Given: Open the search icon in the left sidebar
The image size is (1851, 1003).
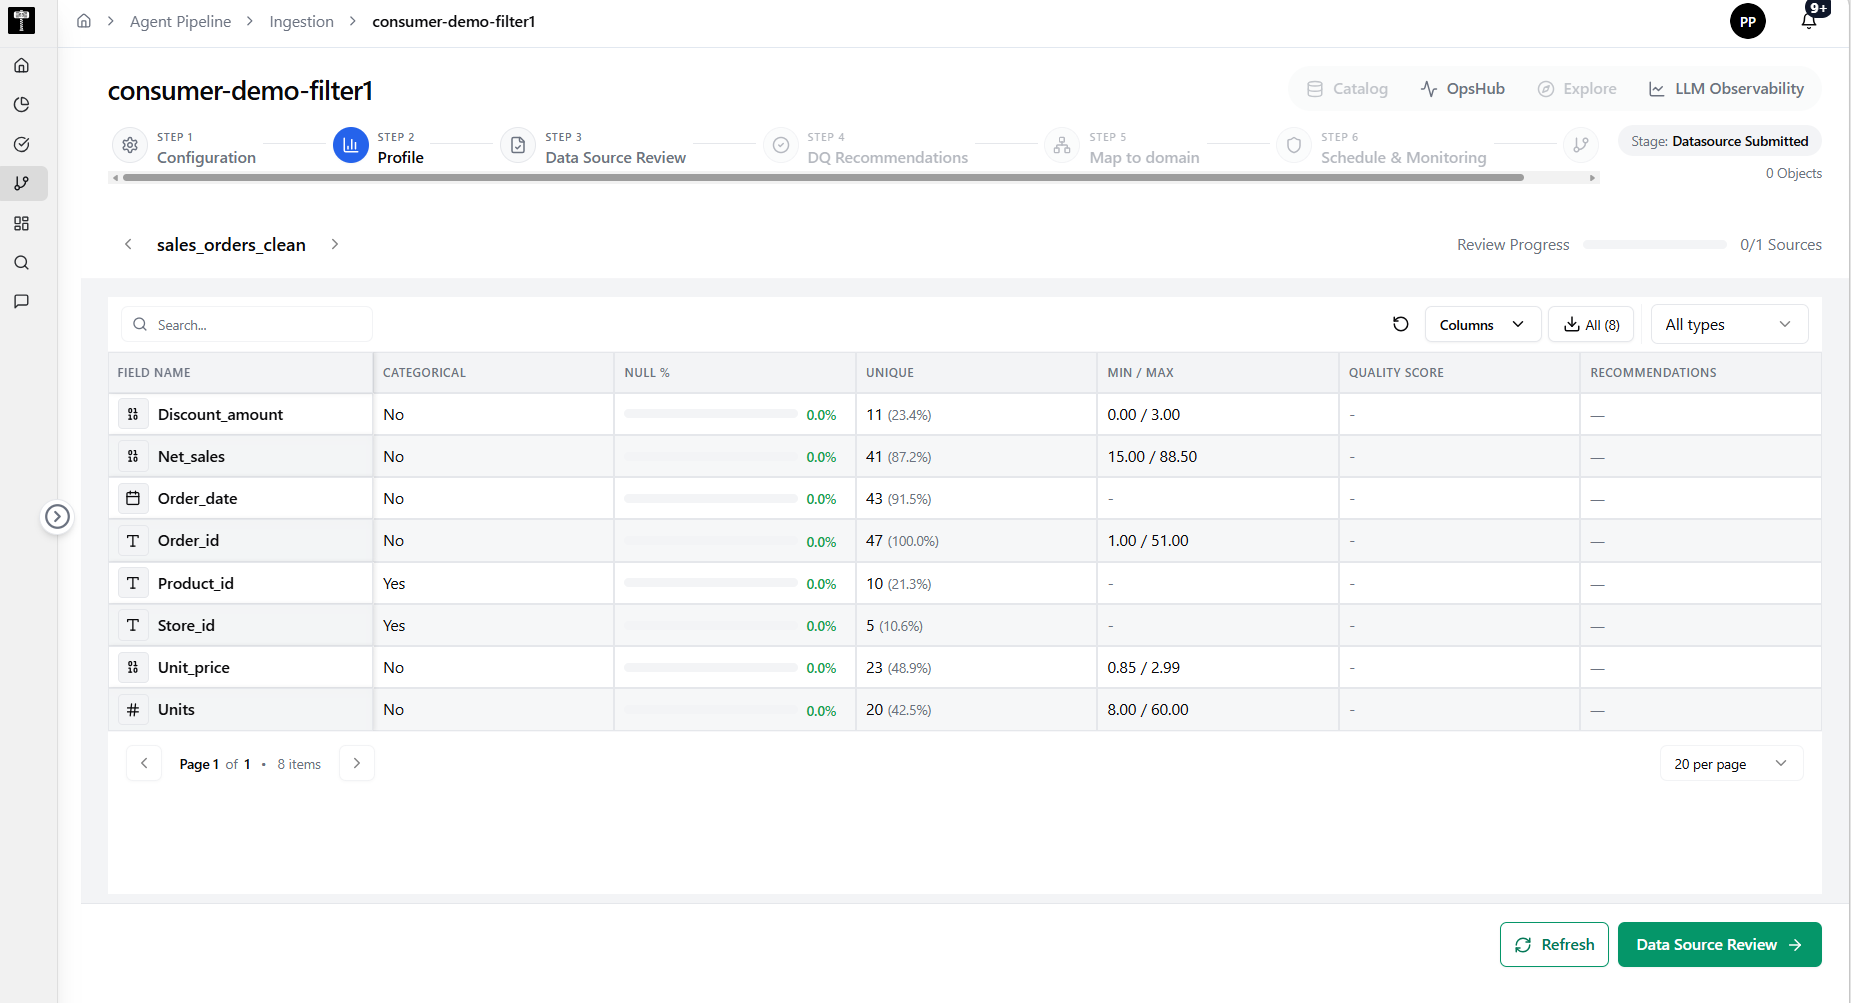Looking at the screenshot, I should tap(21, 263).
